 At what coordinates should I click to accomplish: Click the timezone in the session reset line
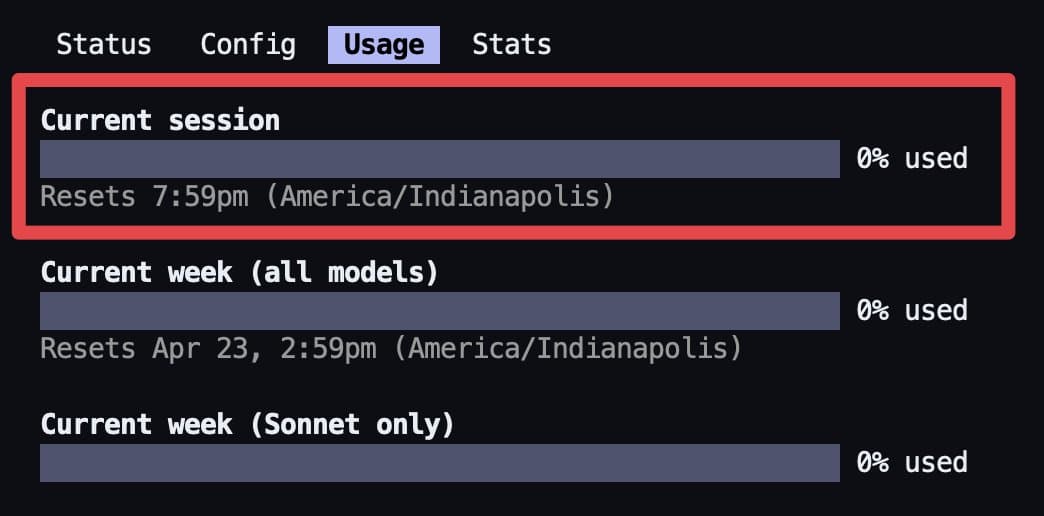pyautogui.click(x=439, y=196)
